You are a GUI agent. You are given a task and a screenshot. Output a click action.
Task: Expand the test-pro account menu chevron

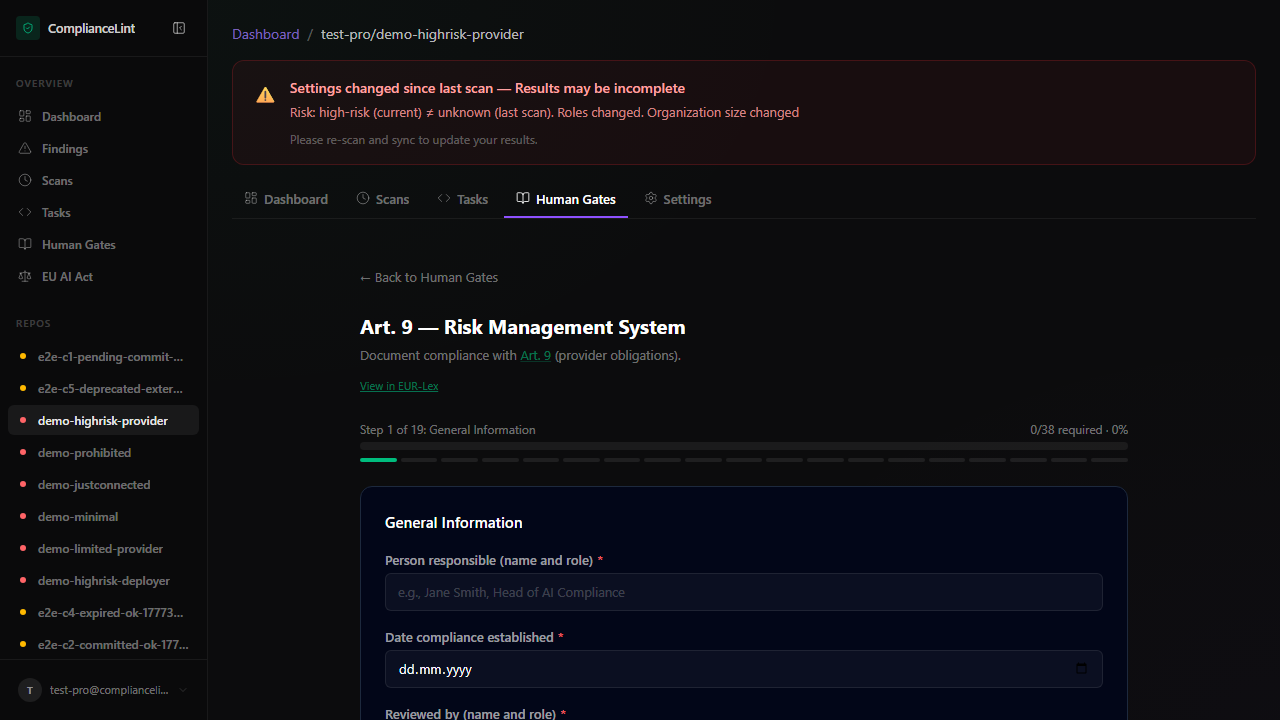click(183, 690)
